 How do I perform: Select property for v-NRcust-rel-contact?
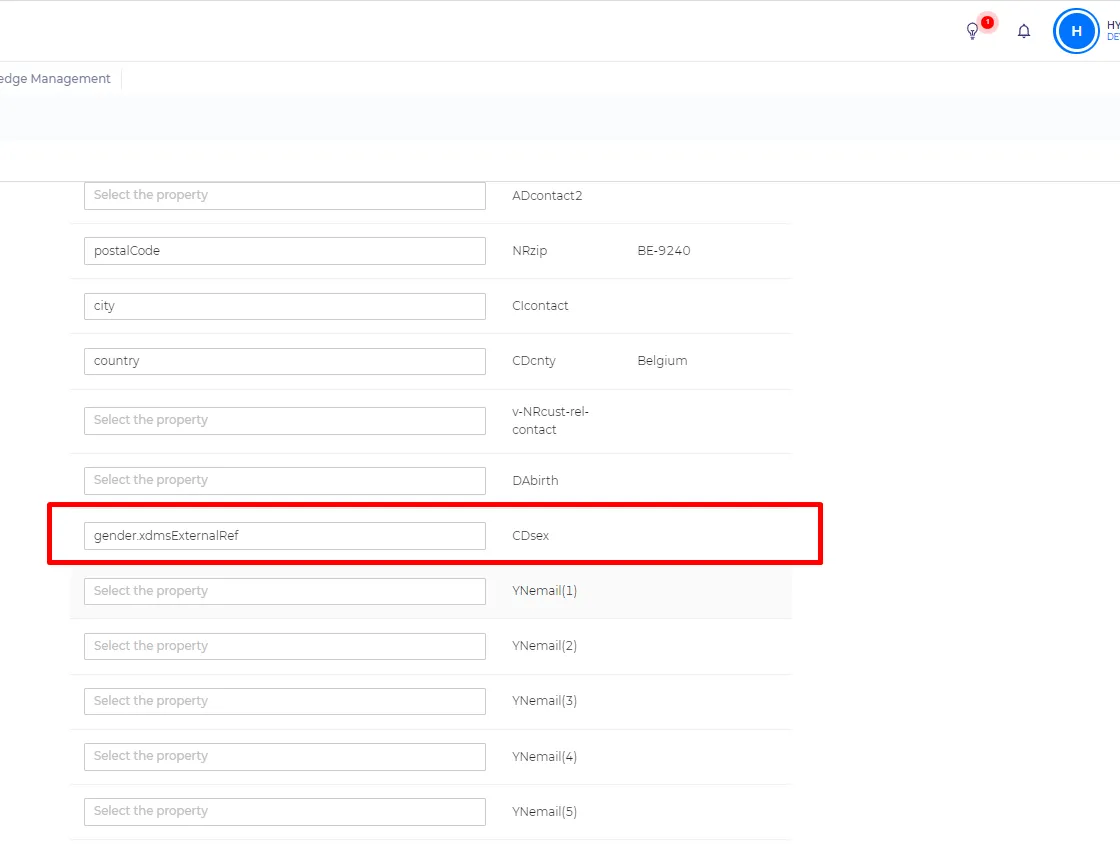[x=285, y=420]
